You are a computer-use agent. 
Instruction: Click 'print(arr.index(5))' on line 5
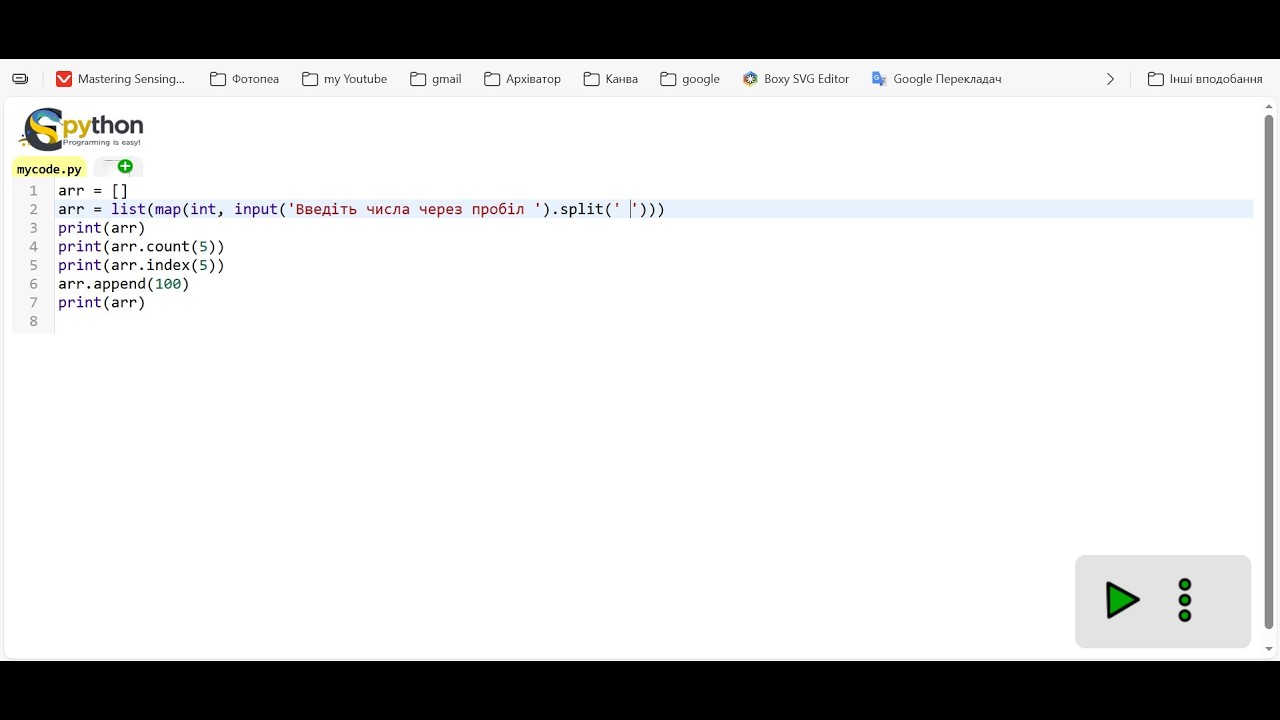(141, 265)
